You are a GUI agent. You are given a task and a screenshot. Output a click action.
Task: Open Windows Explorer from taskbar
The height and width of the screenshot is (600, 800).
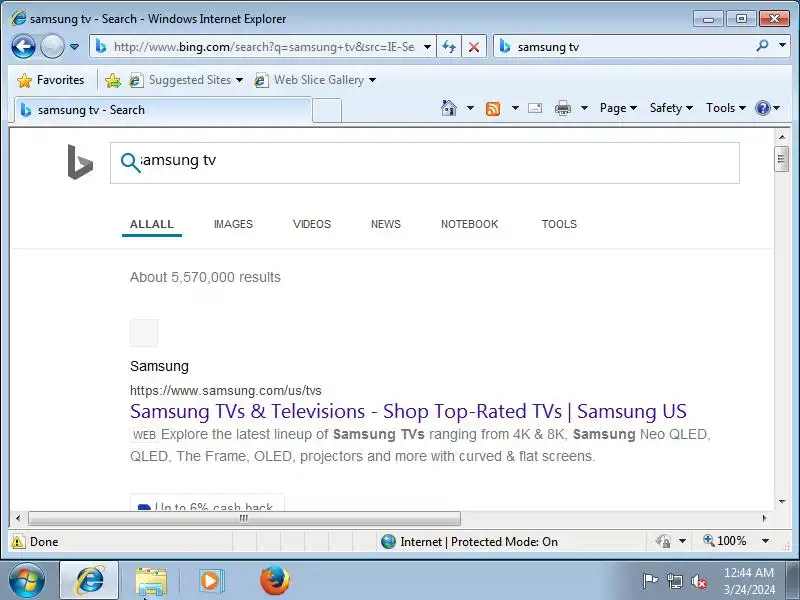(151, 581)
